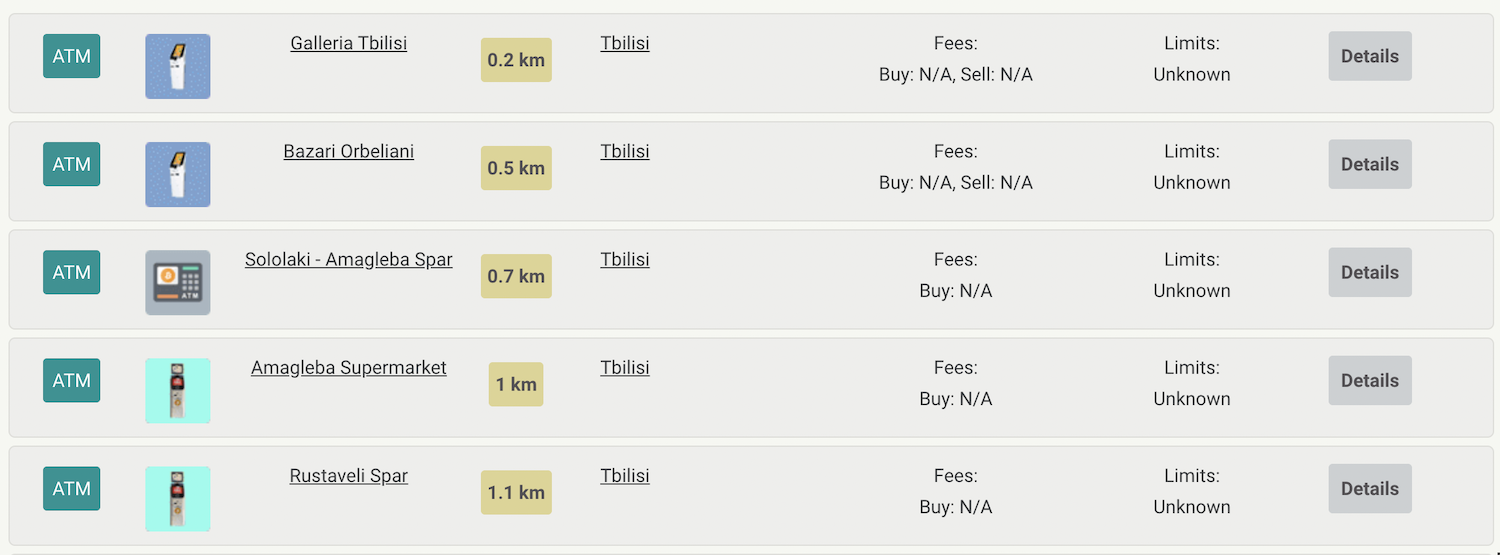This screenshot has height=555, width=1500.
Task: Click the Rustaveli Spar kiosk icon
Action: point(177,498)
